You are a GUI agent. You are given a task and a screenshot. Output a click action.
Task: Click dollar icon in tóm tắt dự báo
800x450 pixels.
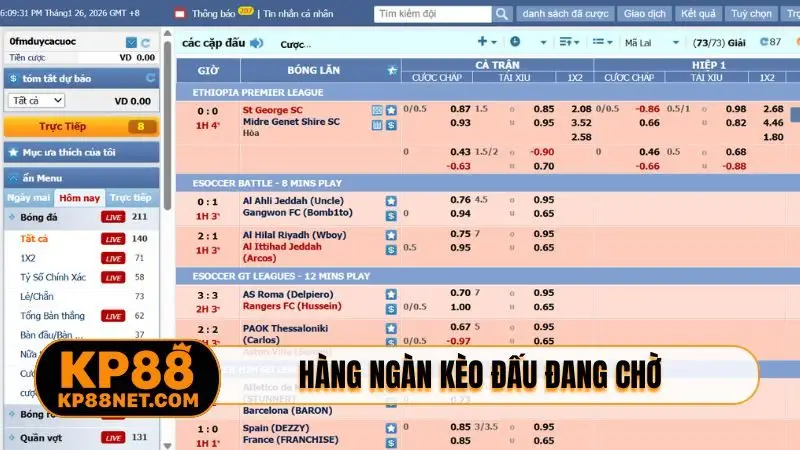pyautogui.click(x=13, y=79)
